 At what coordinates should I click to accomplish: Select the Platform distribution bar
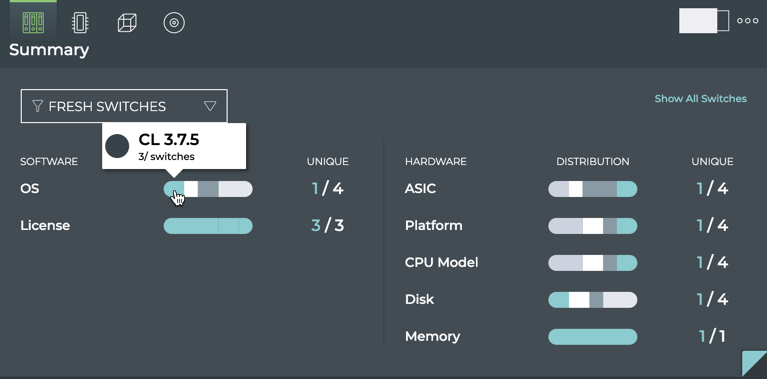coord(592,226)
